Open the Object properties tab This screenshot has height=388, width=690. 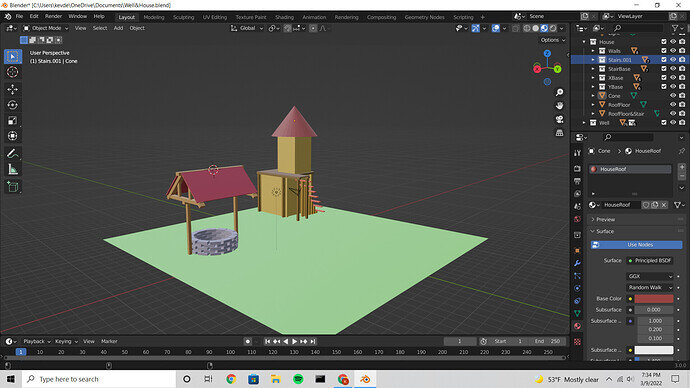pyautogui.click(x=577, y=250)
